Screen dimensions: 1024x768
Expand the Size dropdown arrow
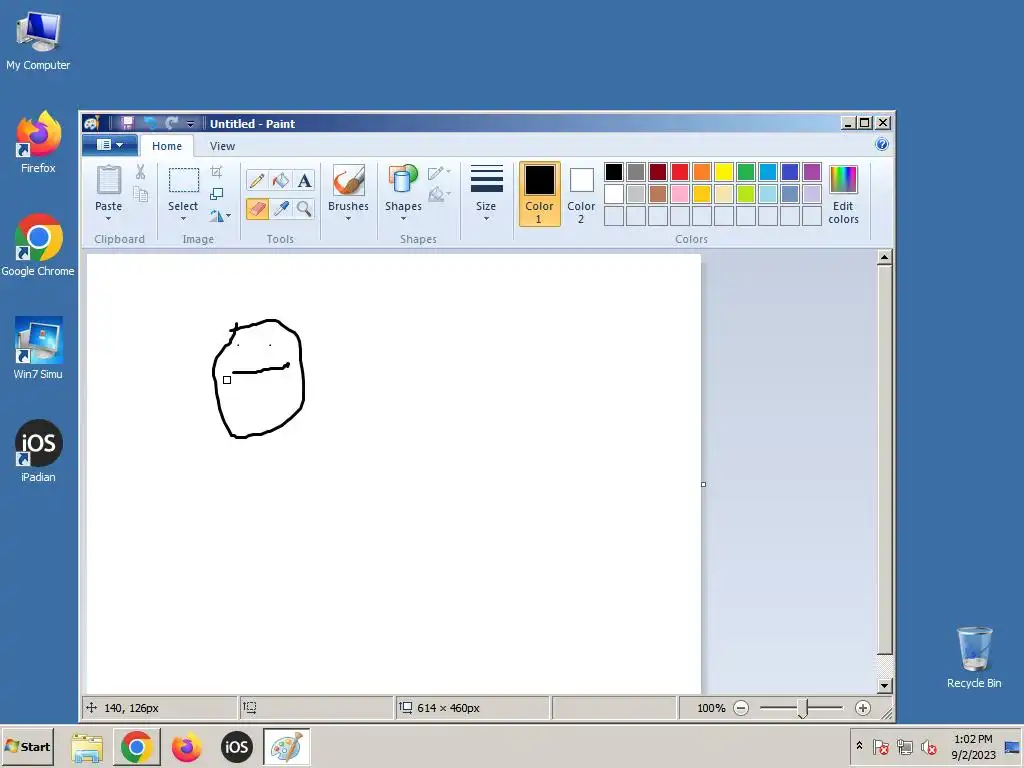point(487,219)
